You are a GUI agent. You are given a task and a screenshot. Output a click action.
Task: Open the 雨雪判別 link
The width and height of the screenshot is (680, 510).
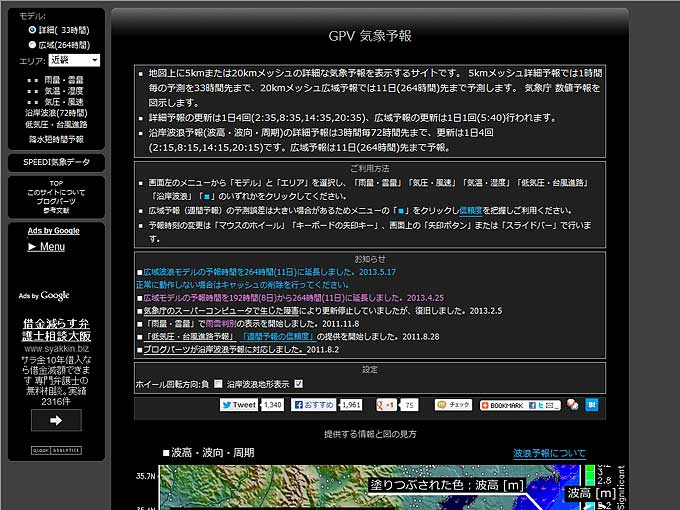click(221, 324)
